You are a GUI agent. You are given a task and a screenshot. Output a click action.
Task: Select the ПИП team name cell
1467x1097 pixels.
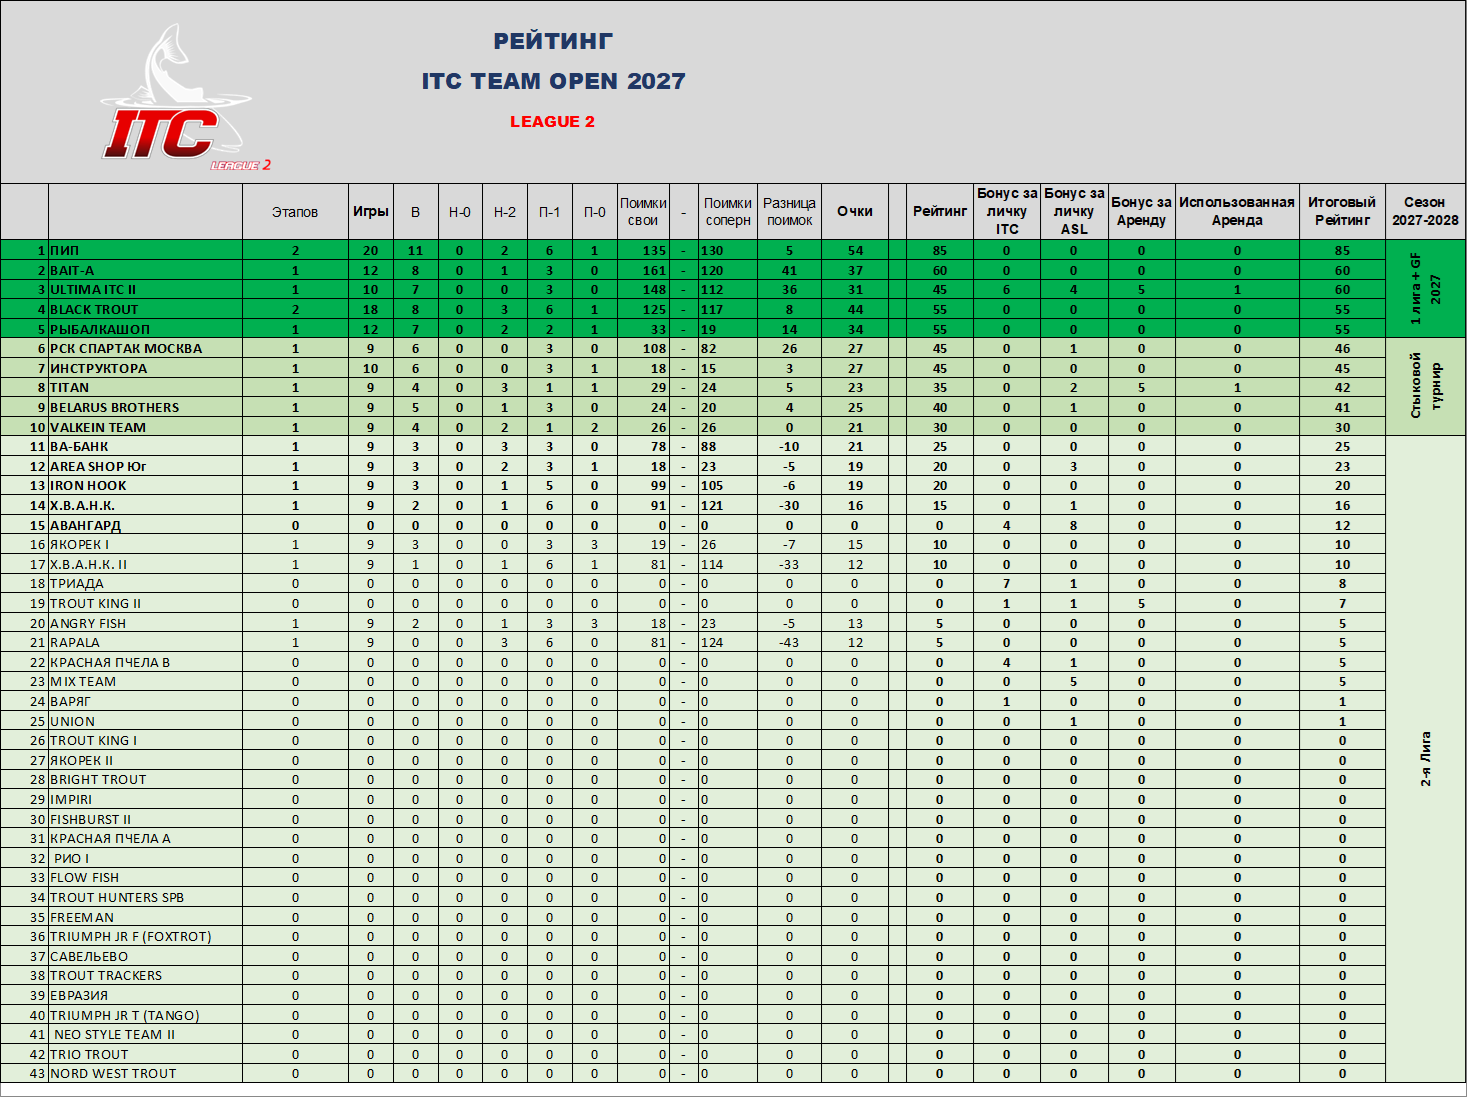[x=145, y=250]
